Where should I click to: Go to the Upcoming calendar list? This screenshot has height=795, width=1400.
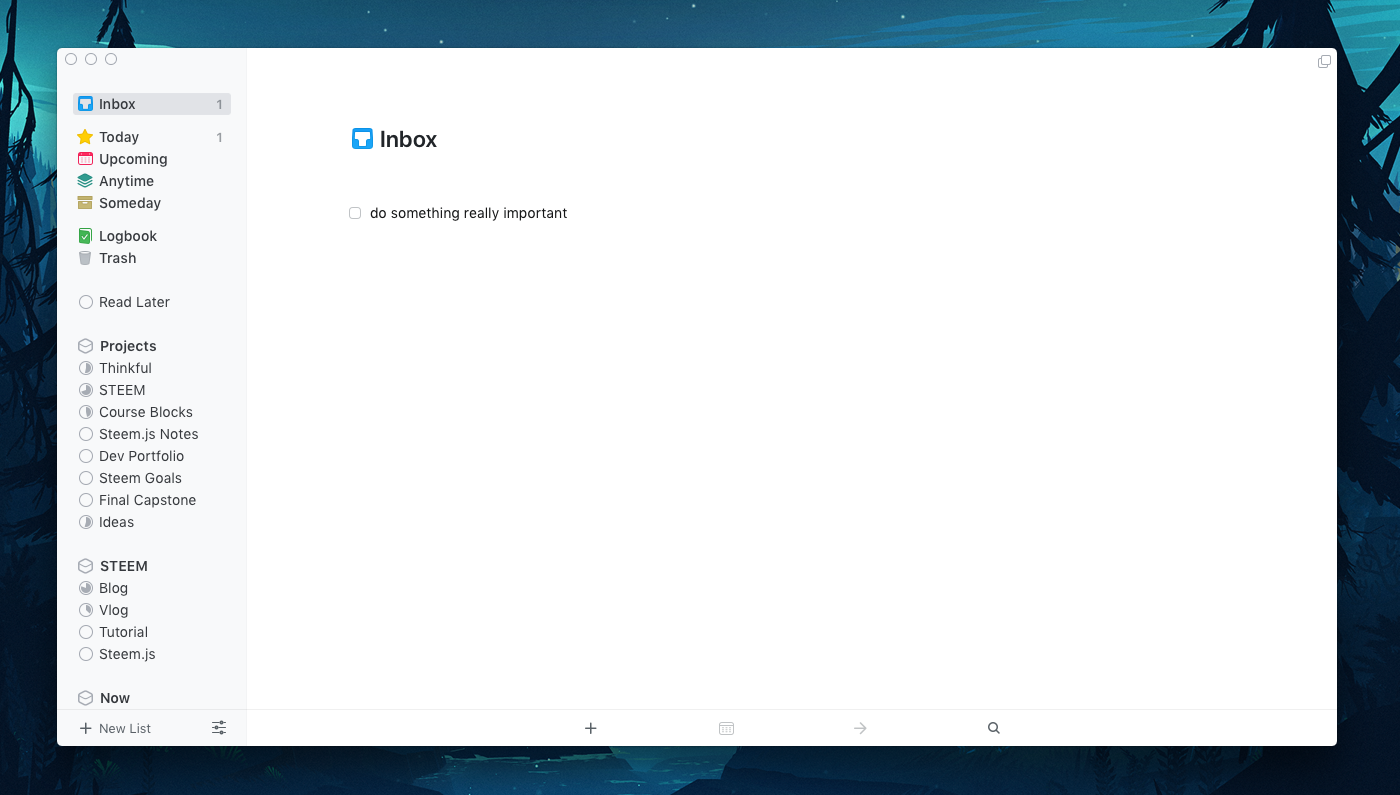coord(152,159)
